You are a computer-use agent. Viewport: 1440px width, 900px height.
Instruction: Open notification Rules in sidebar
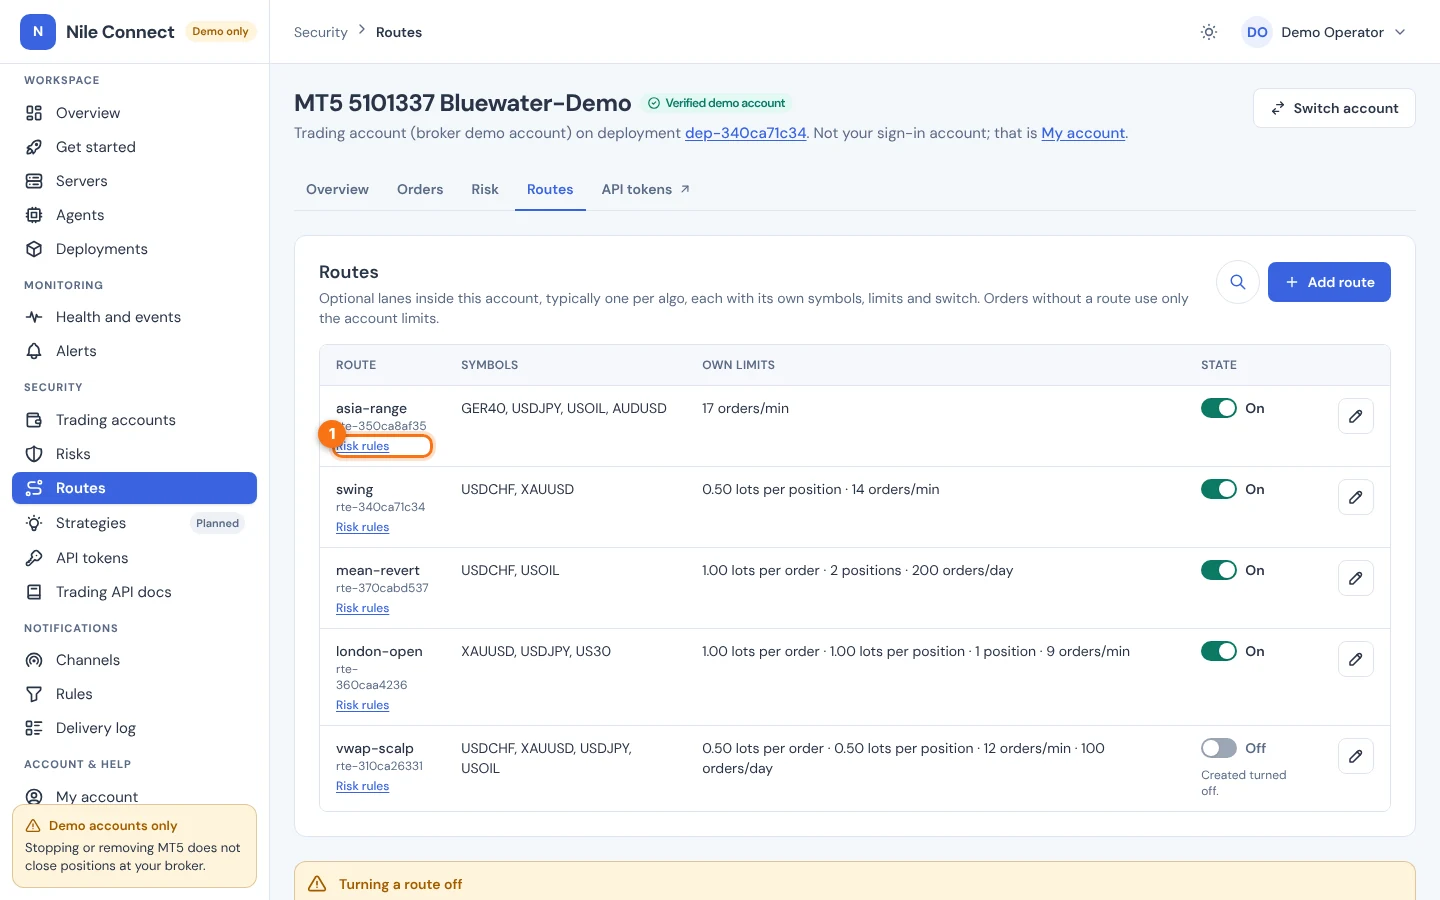click(134, 694)
